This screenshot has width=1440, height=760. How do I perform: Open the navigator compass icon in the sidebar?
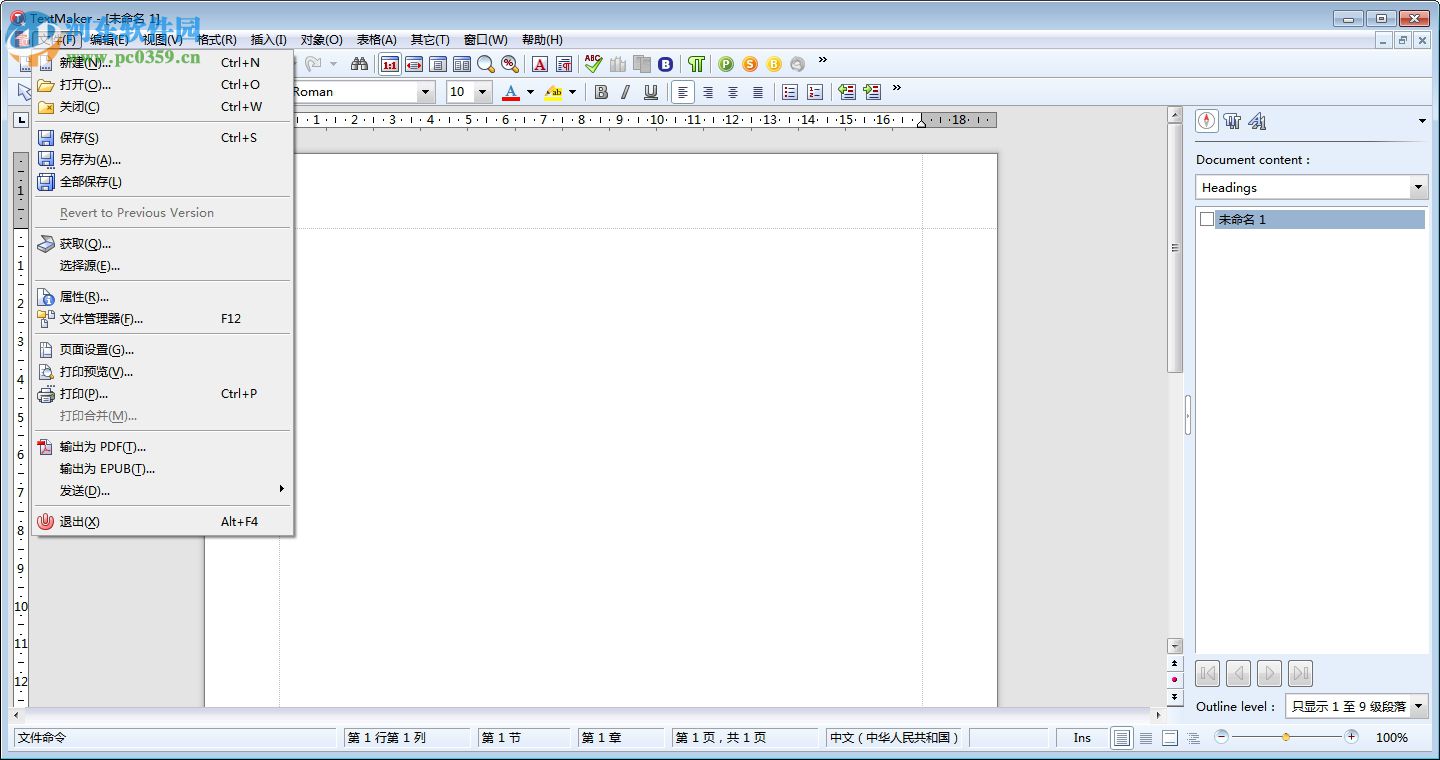pyautogui.click(x=1207, y=121)
